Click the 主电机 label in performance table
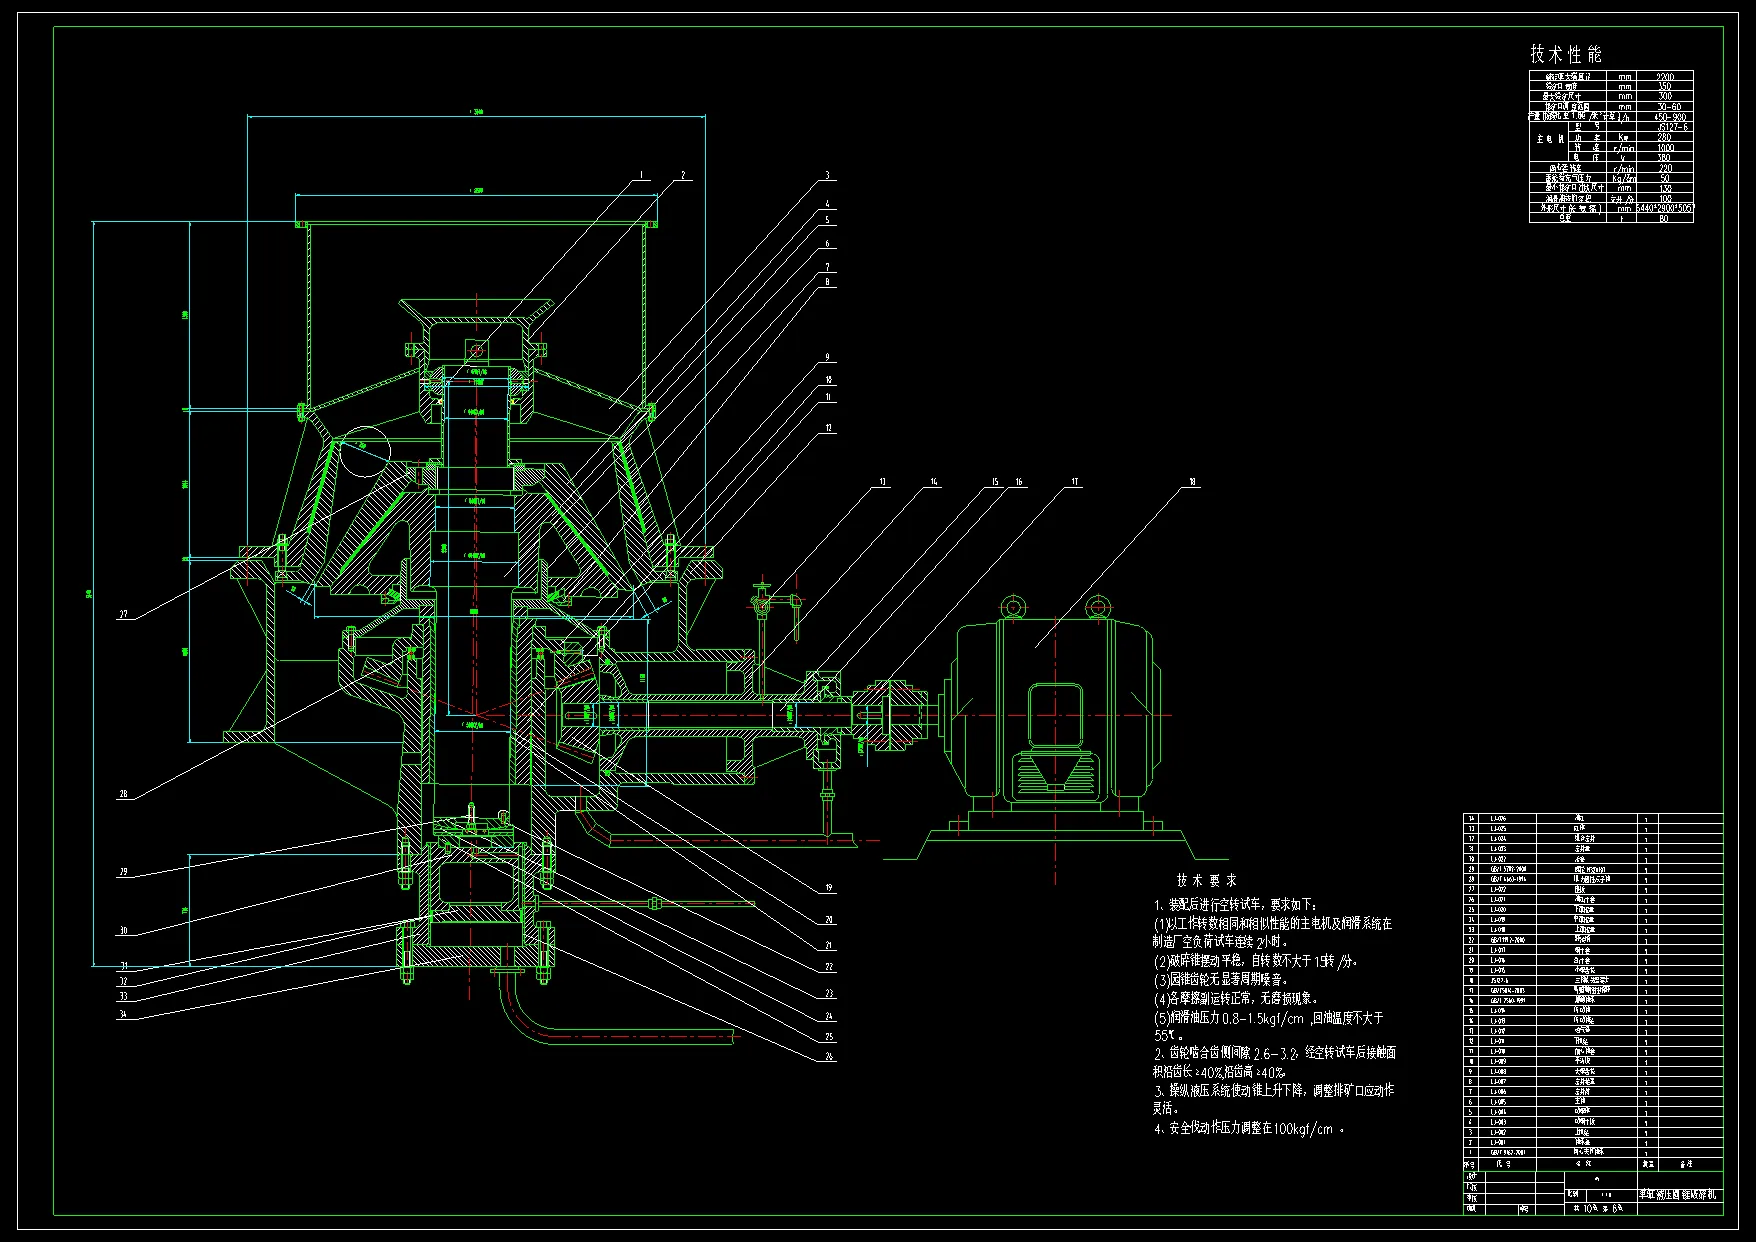 coord(1549,140)
